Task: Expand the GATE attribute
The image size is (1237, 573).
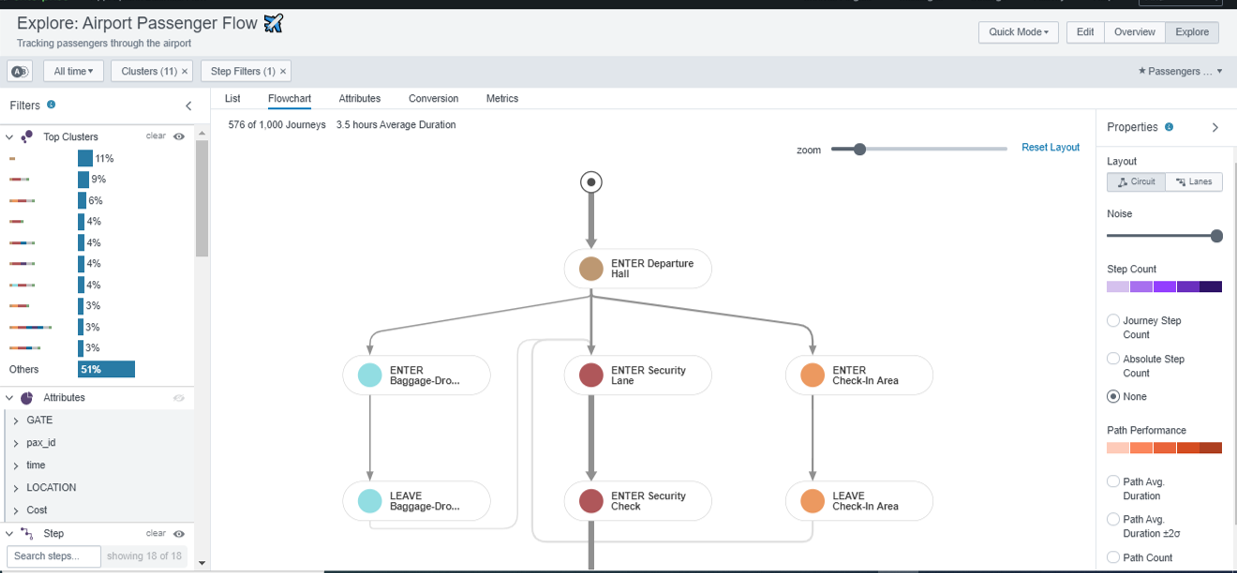Action: pyautogui.click(x=16, y=421)
